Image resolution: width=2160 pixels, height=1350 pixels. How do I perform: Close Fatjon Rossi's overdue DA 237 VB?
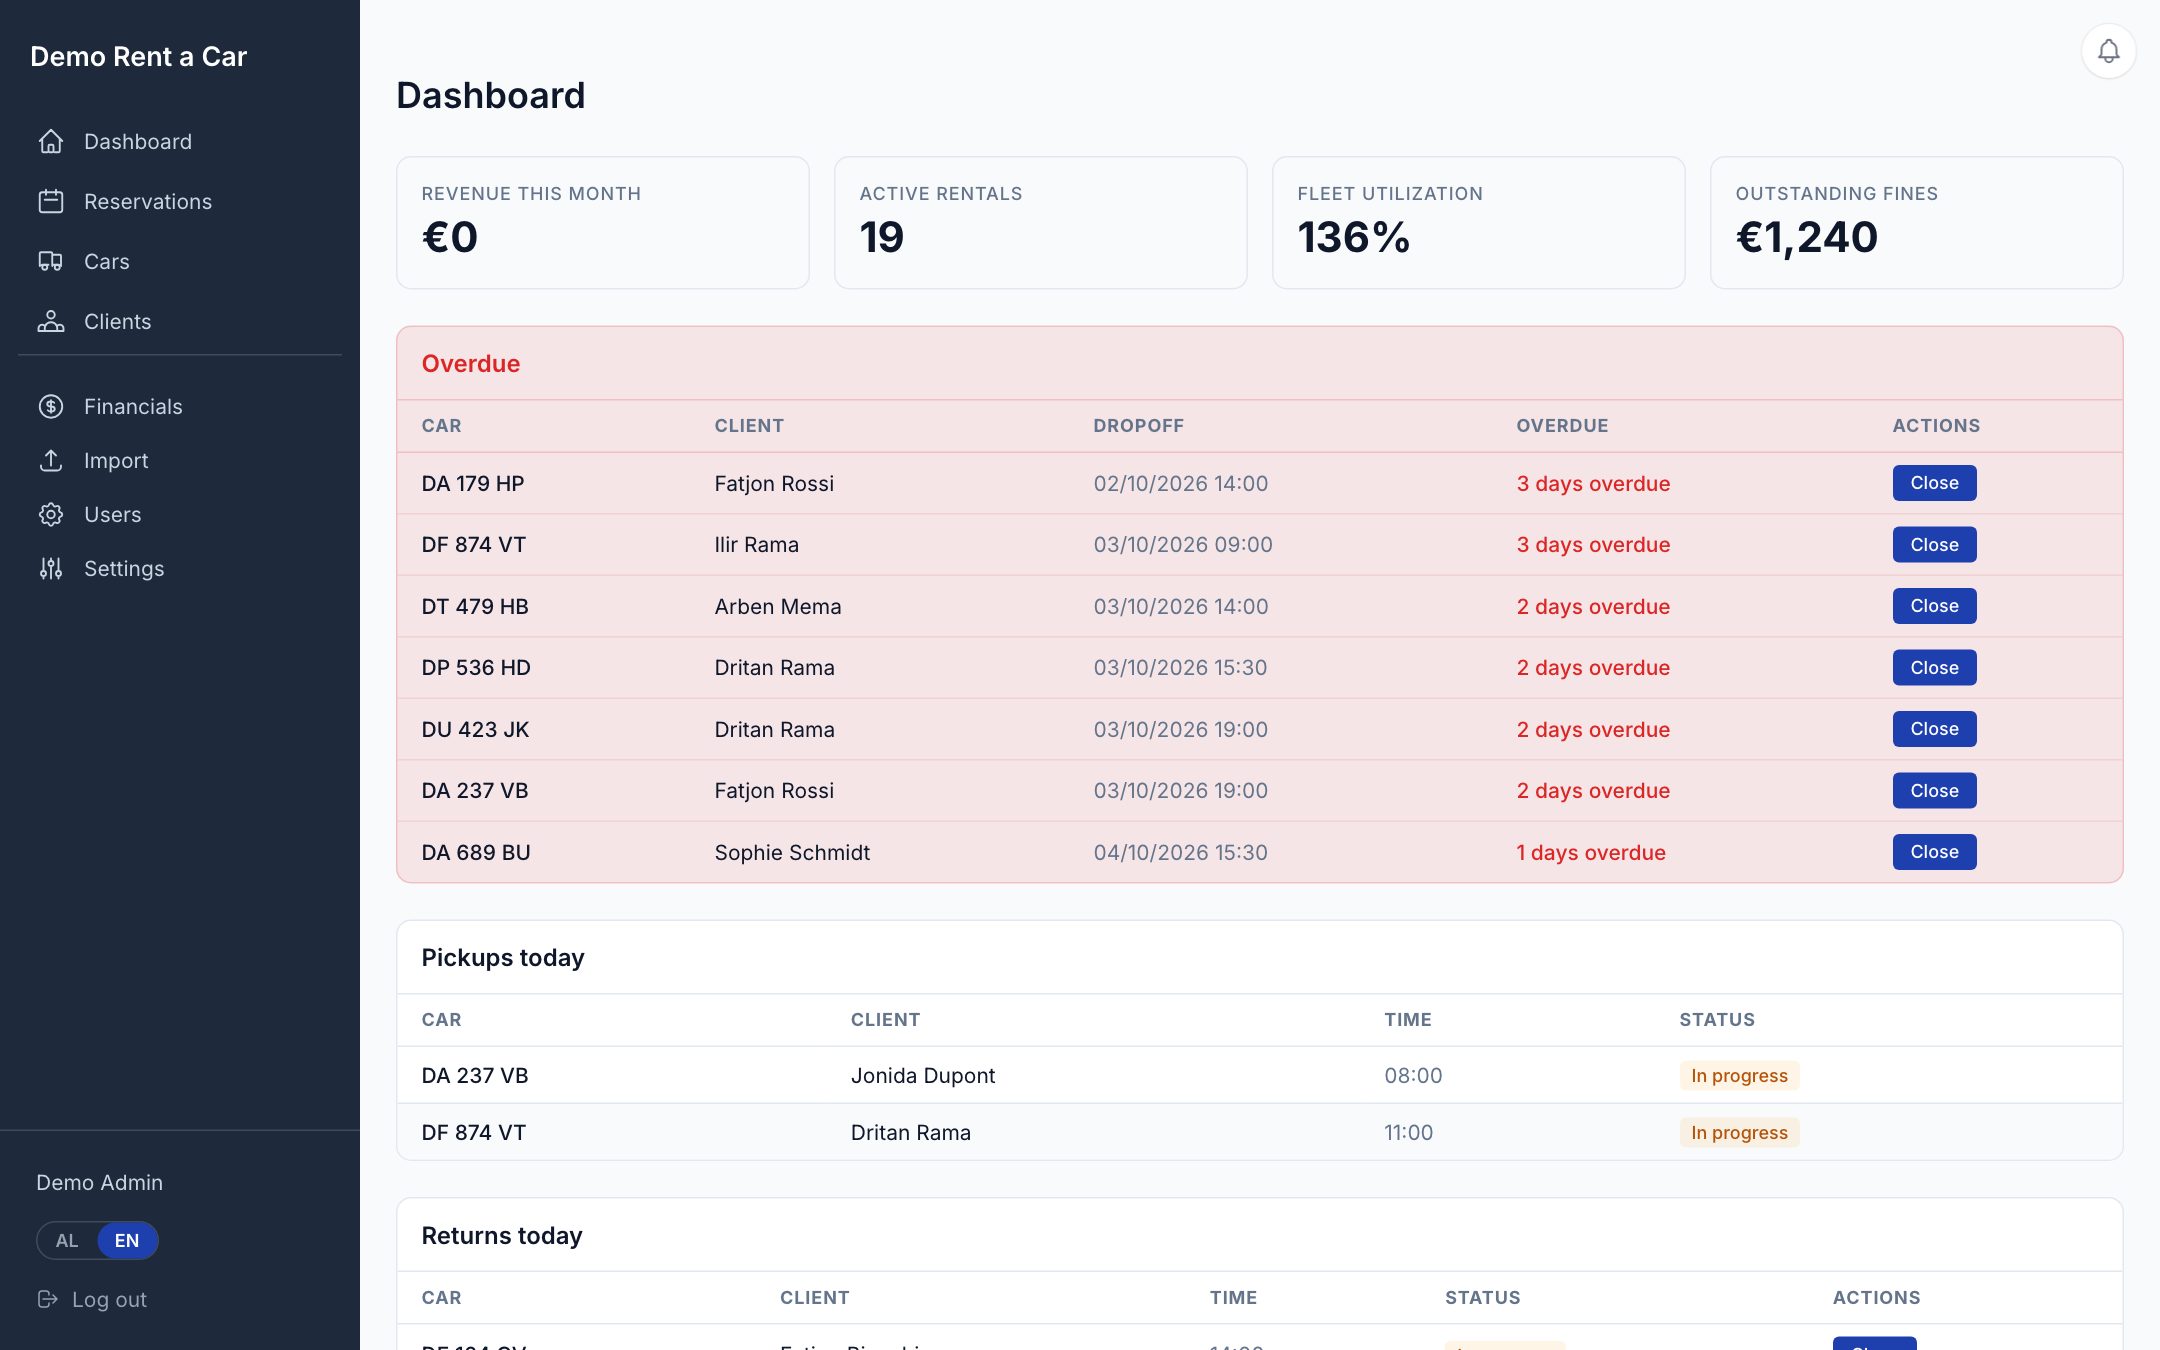(x=1934, y=791)
